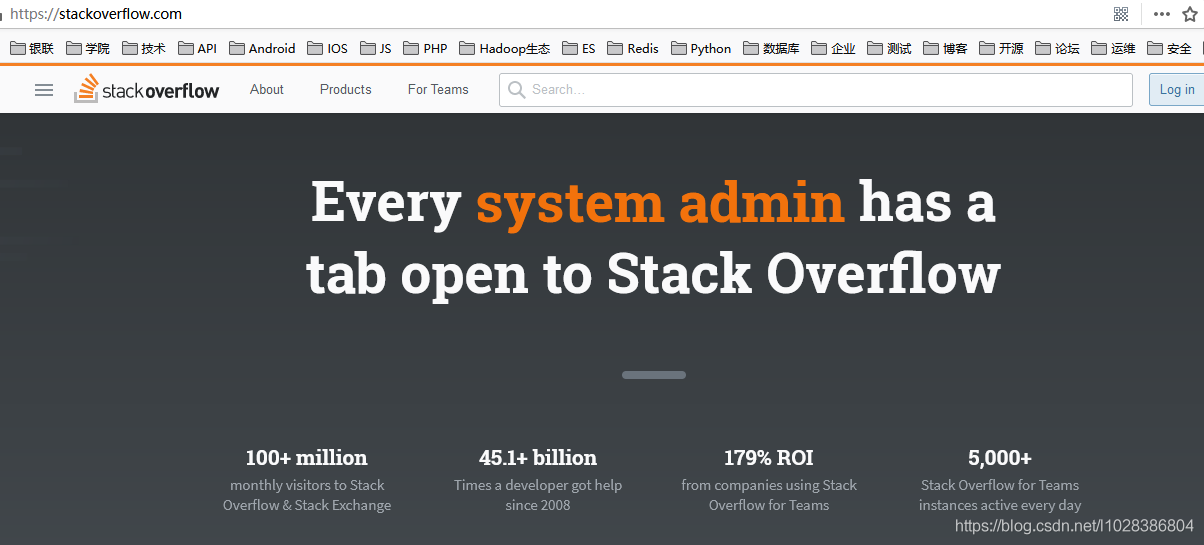Screen dimensions: 1204x545
Task: Click the stackoverflow.com address bar URL
Action: (x=96, y=14)
